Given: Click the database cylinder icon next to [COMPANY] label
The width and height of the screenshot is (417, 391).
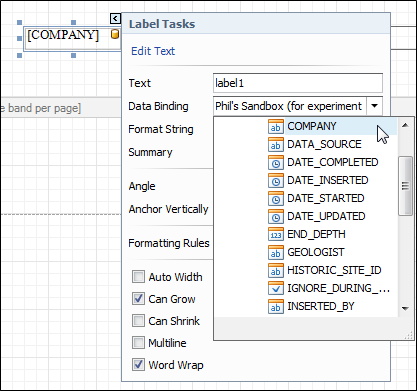Looking at the screenshot, I should [x=115, y=34].
